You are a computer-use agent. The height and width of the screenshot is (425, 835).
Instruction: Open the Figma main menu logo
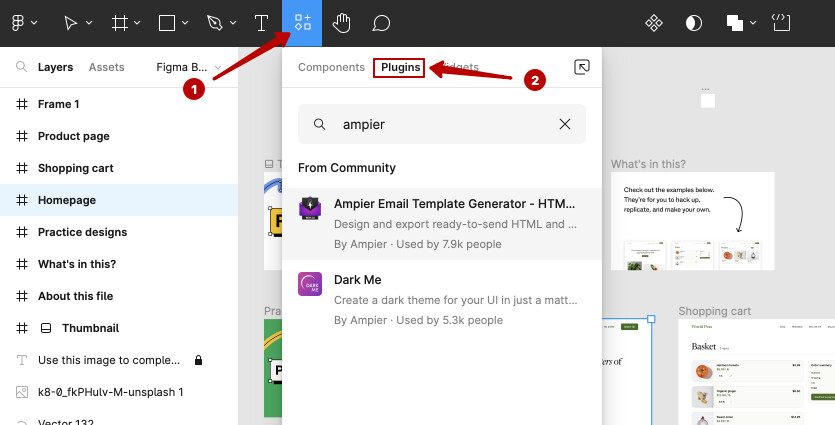tap(18, 23)
